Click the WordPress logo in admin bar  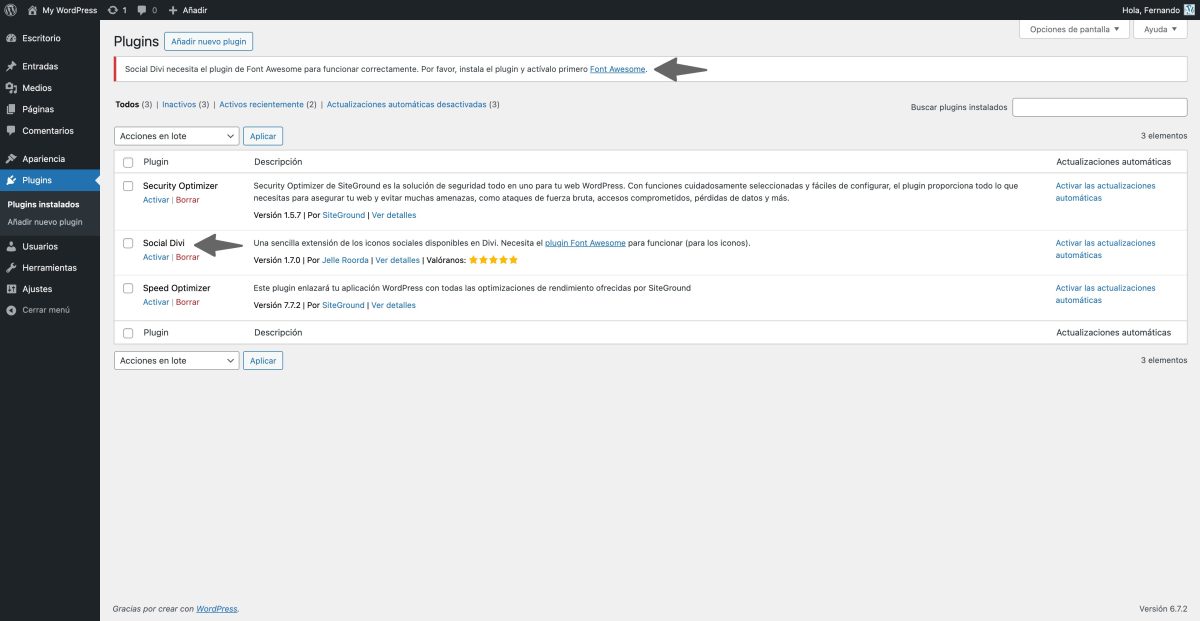tap(10, 9)
